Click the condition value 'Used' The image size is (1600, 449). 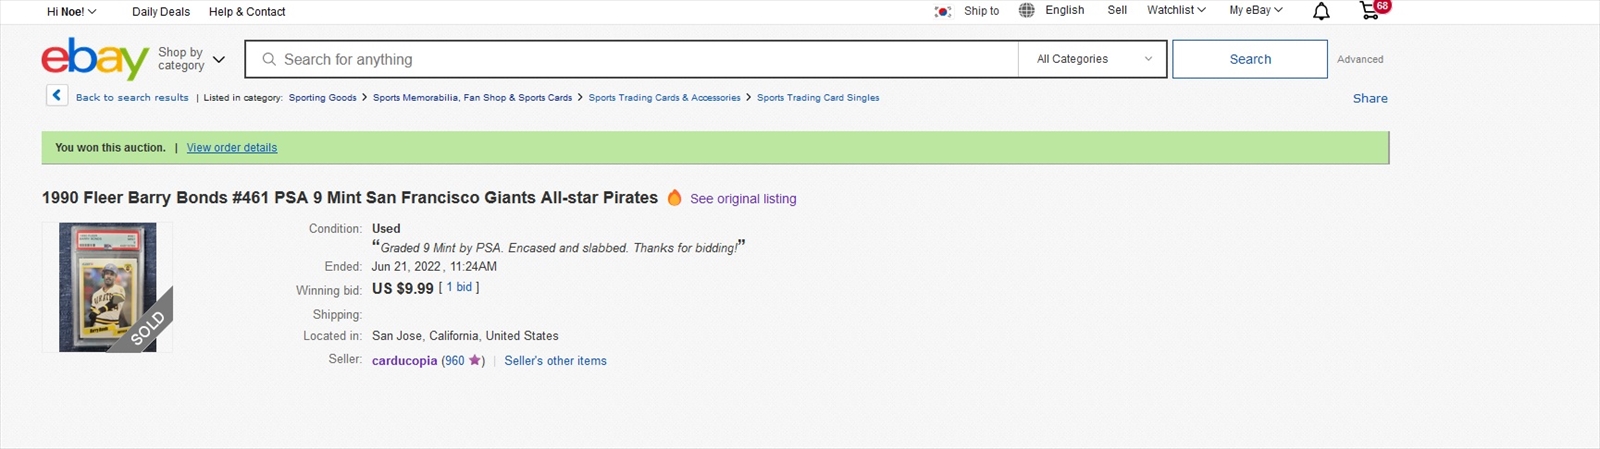[386, 229]
